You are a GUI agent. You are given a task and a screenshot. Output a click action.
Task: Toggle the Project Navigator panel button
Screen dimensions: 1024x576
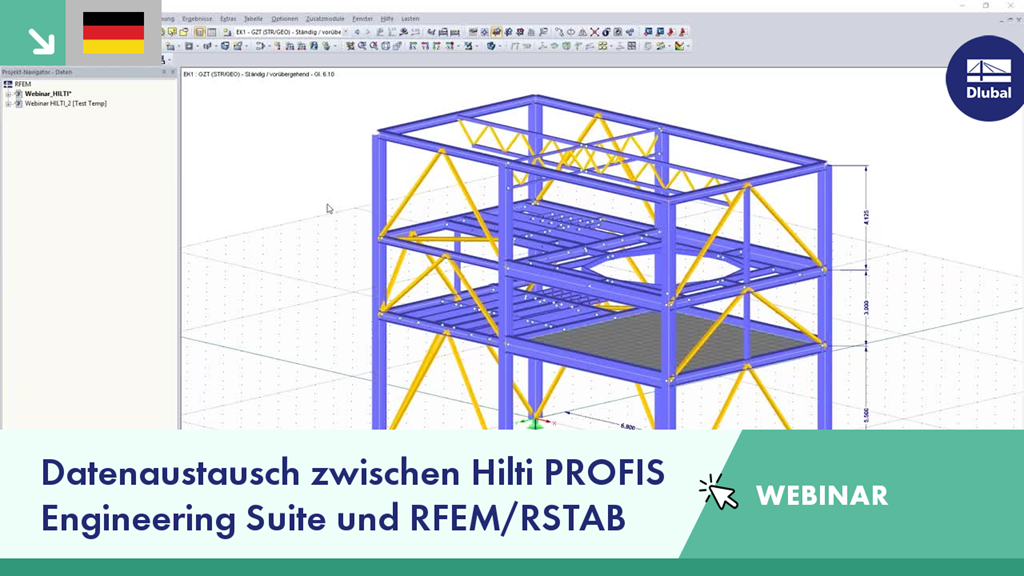(x=199, y=32)
